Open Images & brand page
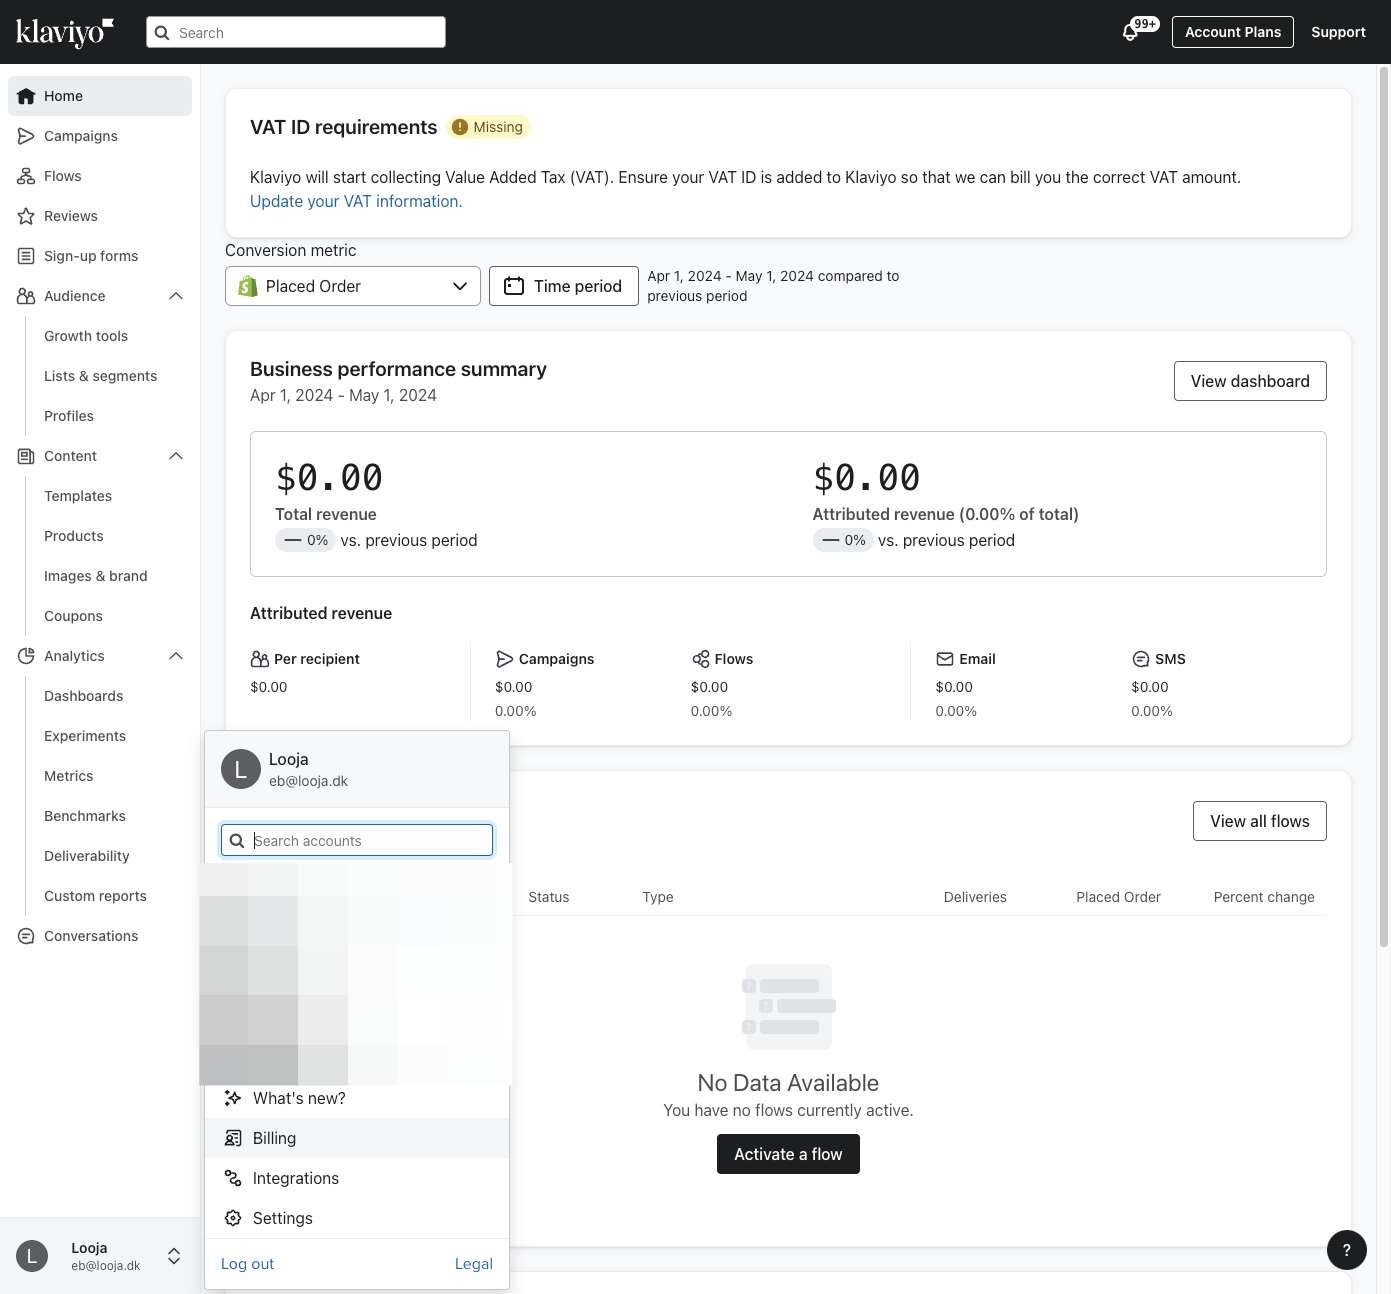Image resolution: width=1391 pixels, height=1294 pixels. (x=96, y=576)
